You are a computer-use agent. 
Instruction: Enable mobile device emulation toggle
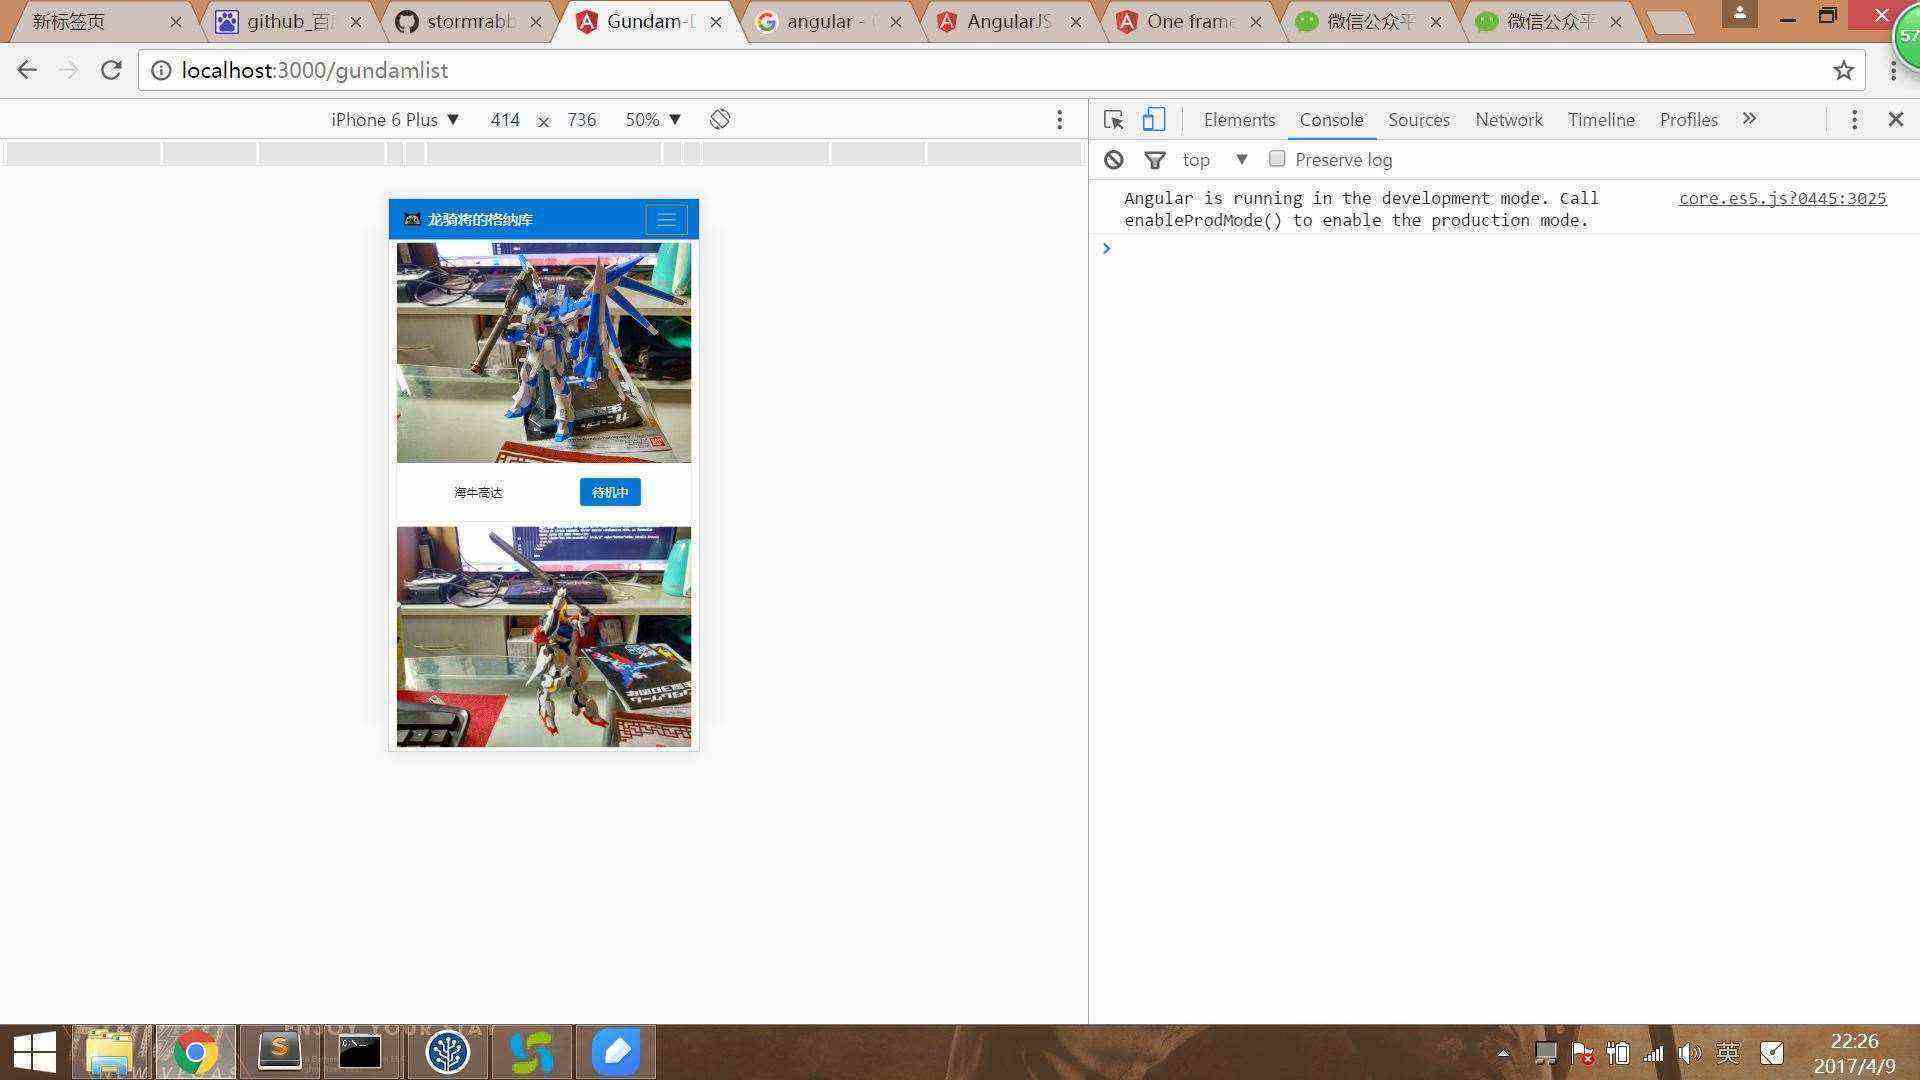1151,119
